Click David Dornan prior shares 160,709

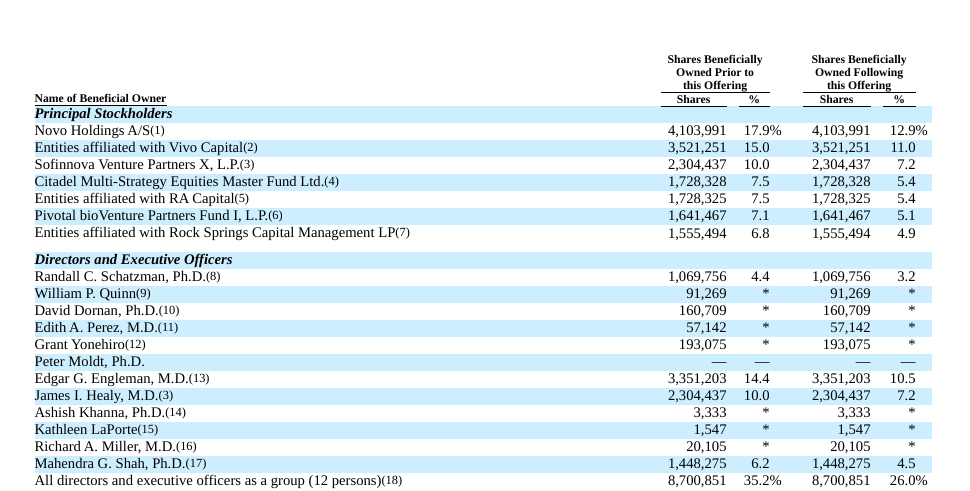[703, 310]
